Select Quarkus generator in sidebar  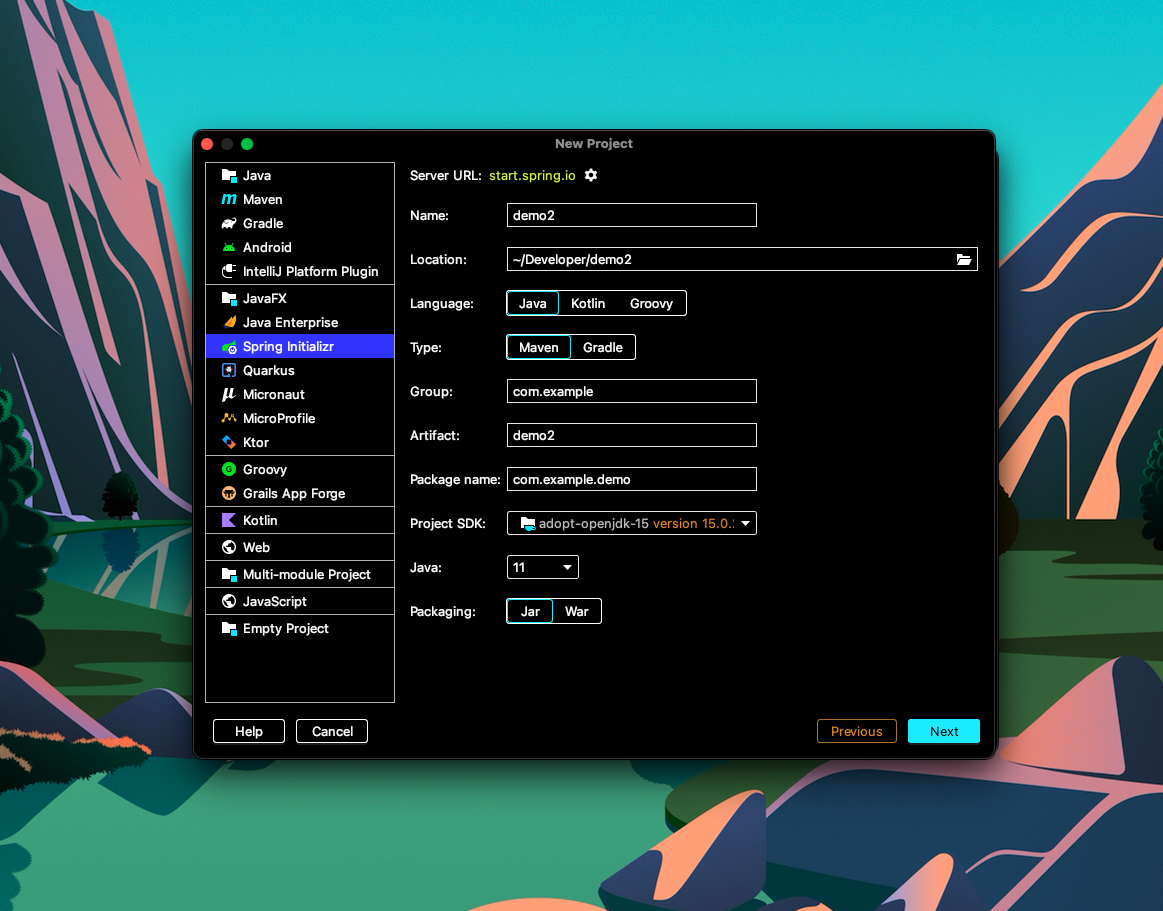300,370
